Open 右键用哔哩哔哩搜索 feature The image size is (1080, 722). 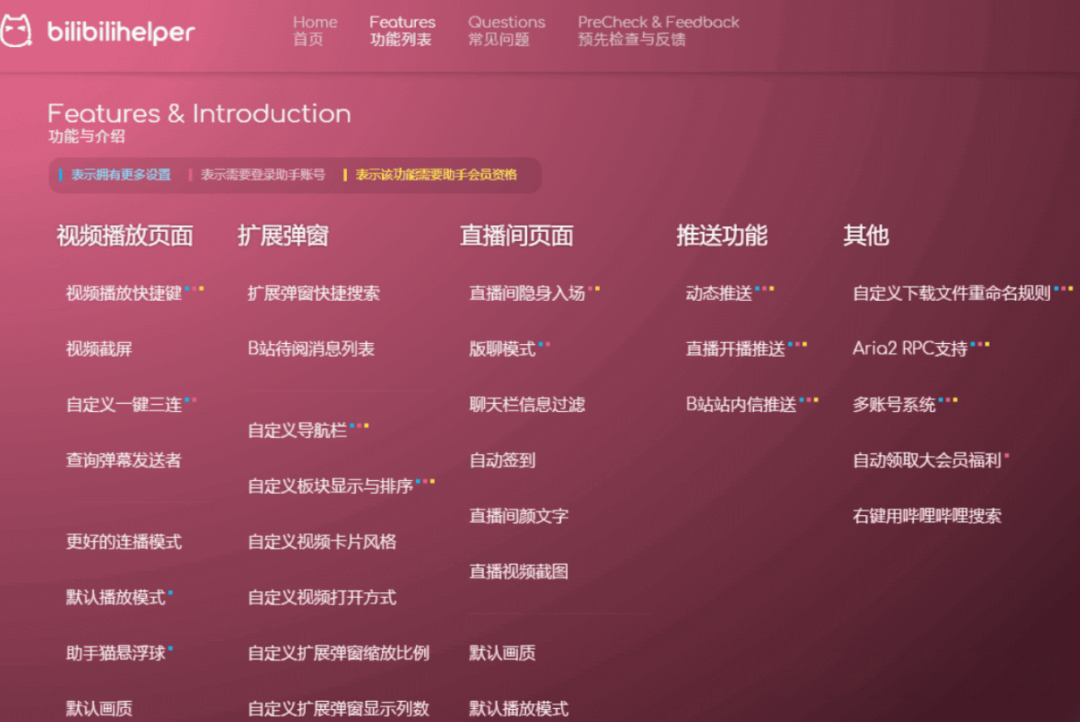(x=927, y=516)
